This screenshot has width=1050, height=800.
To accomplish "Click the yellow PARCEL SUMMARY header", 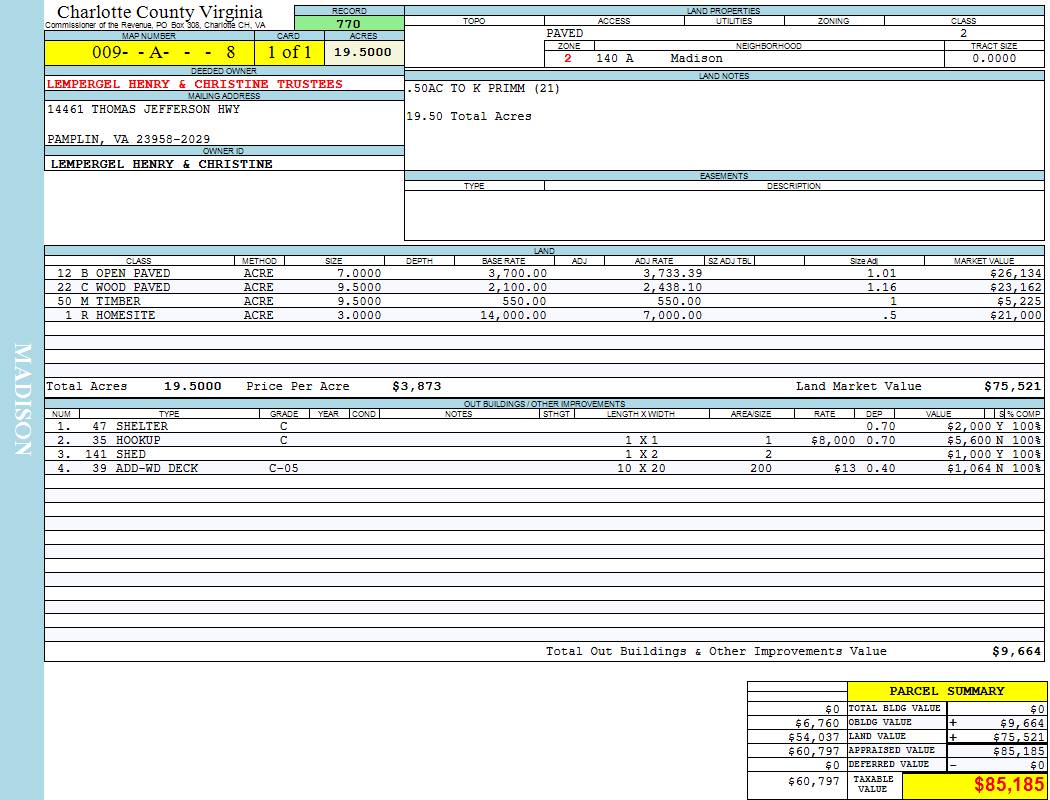I will point(946,691).
